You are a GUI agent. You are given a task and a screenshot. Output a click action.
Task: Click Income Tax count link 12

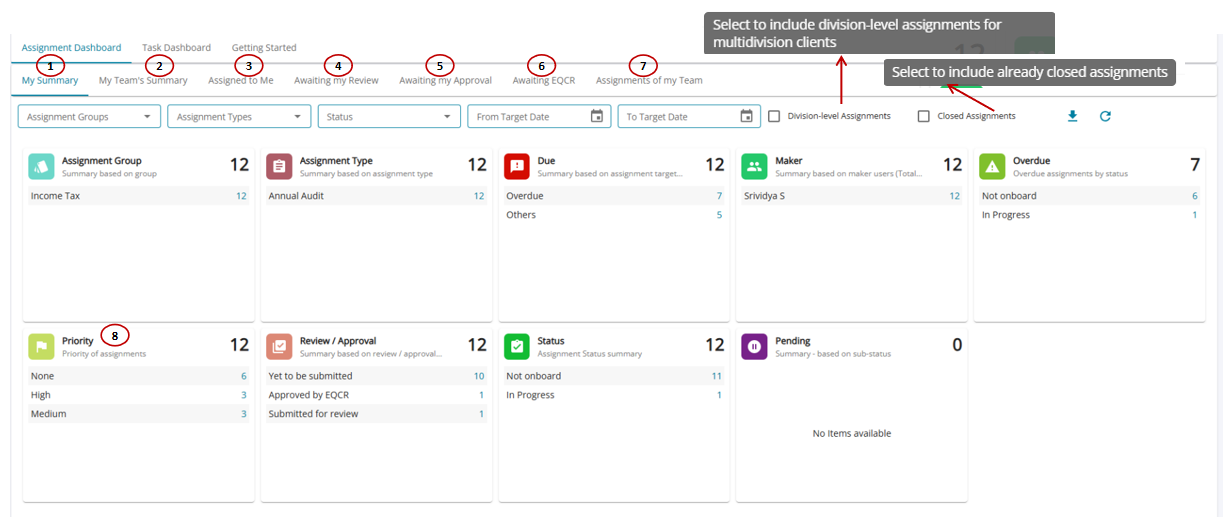coord(241,196)
